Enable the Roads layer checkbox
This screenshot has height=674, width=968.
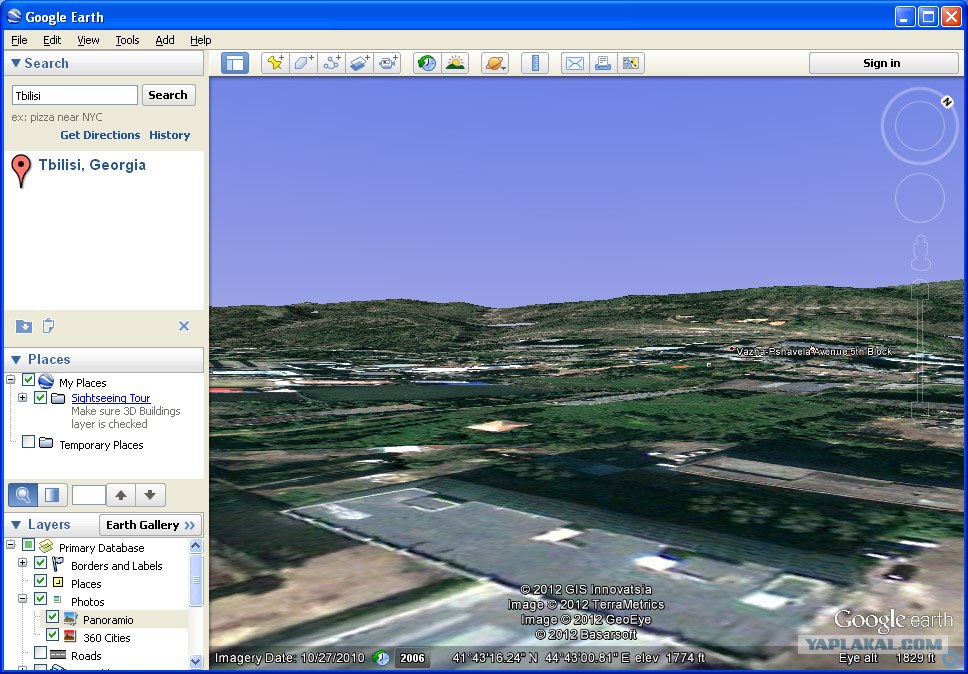41,654
